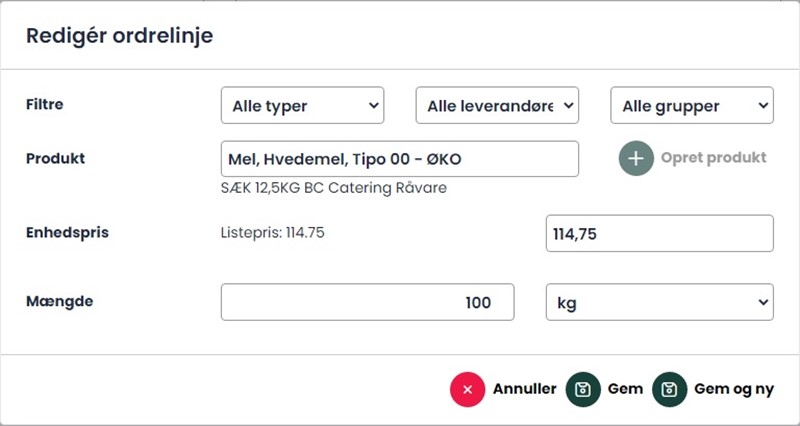
Task: Click the Gem og ny save icon
Action: click(x=669, y=389)
